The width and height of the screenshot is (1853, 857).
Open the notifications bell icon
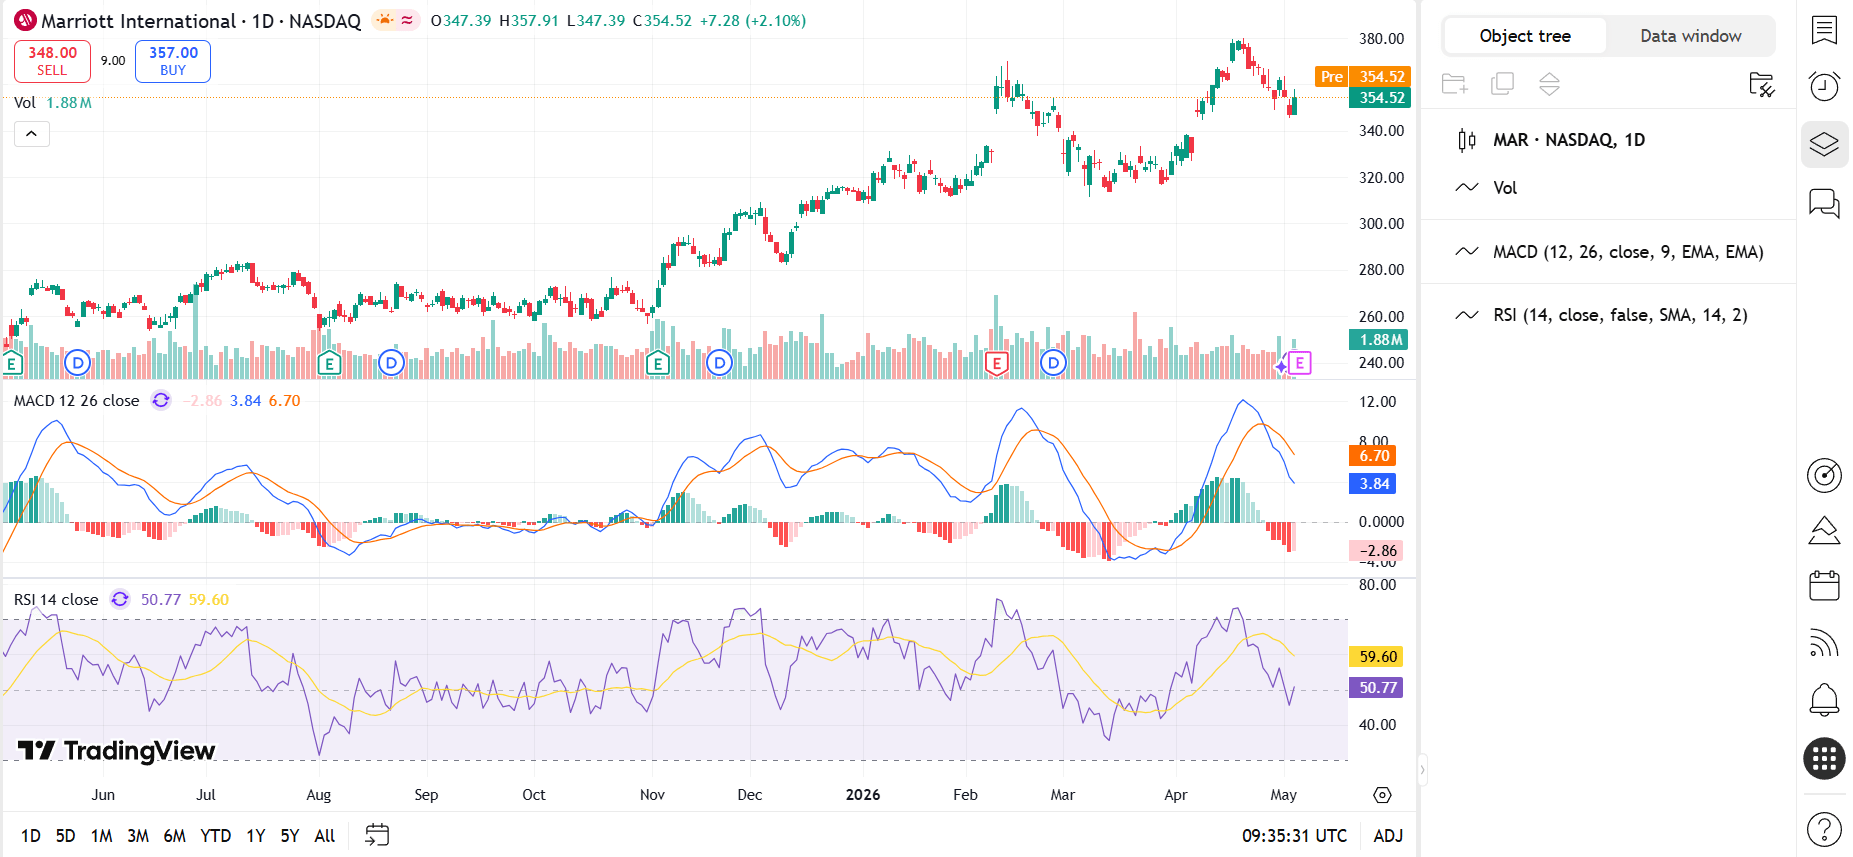(1824, 700)
